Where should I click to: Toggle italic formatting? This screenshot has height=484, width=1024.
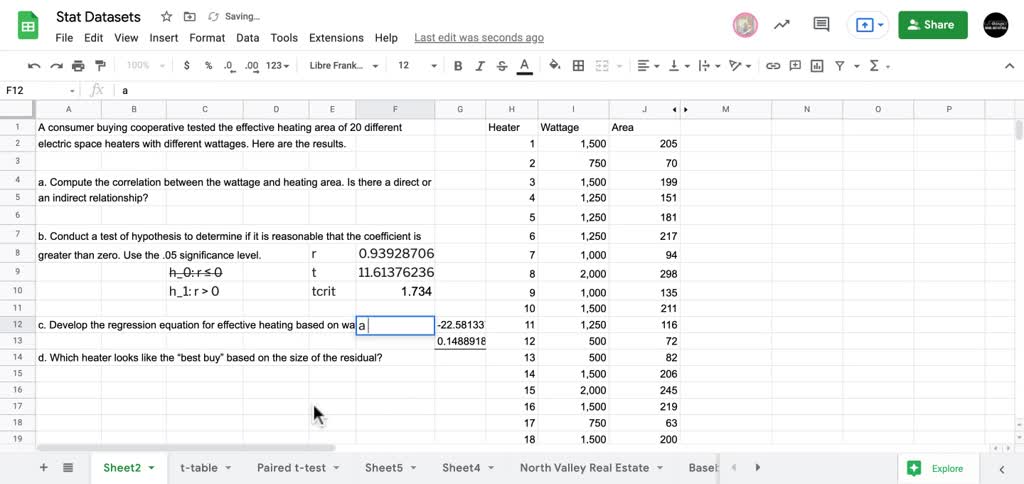click(x=480, y=66)
